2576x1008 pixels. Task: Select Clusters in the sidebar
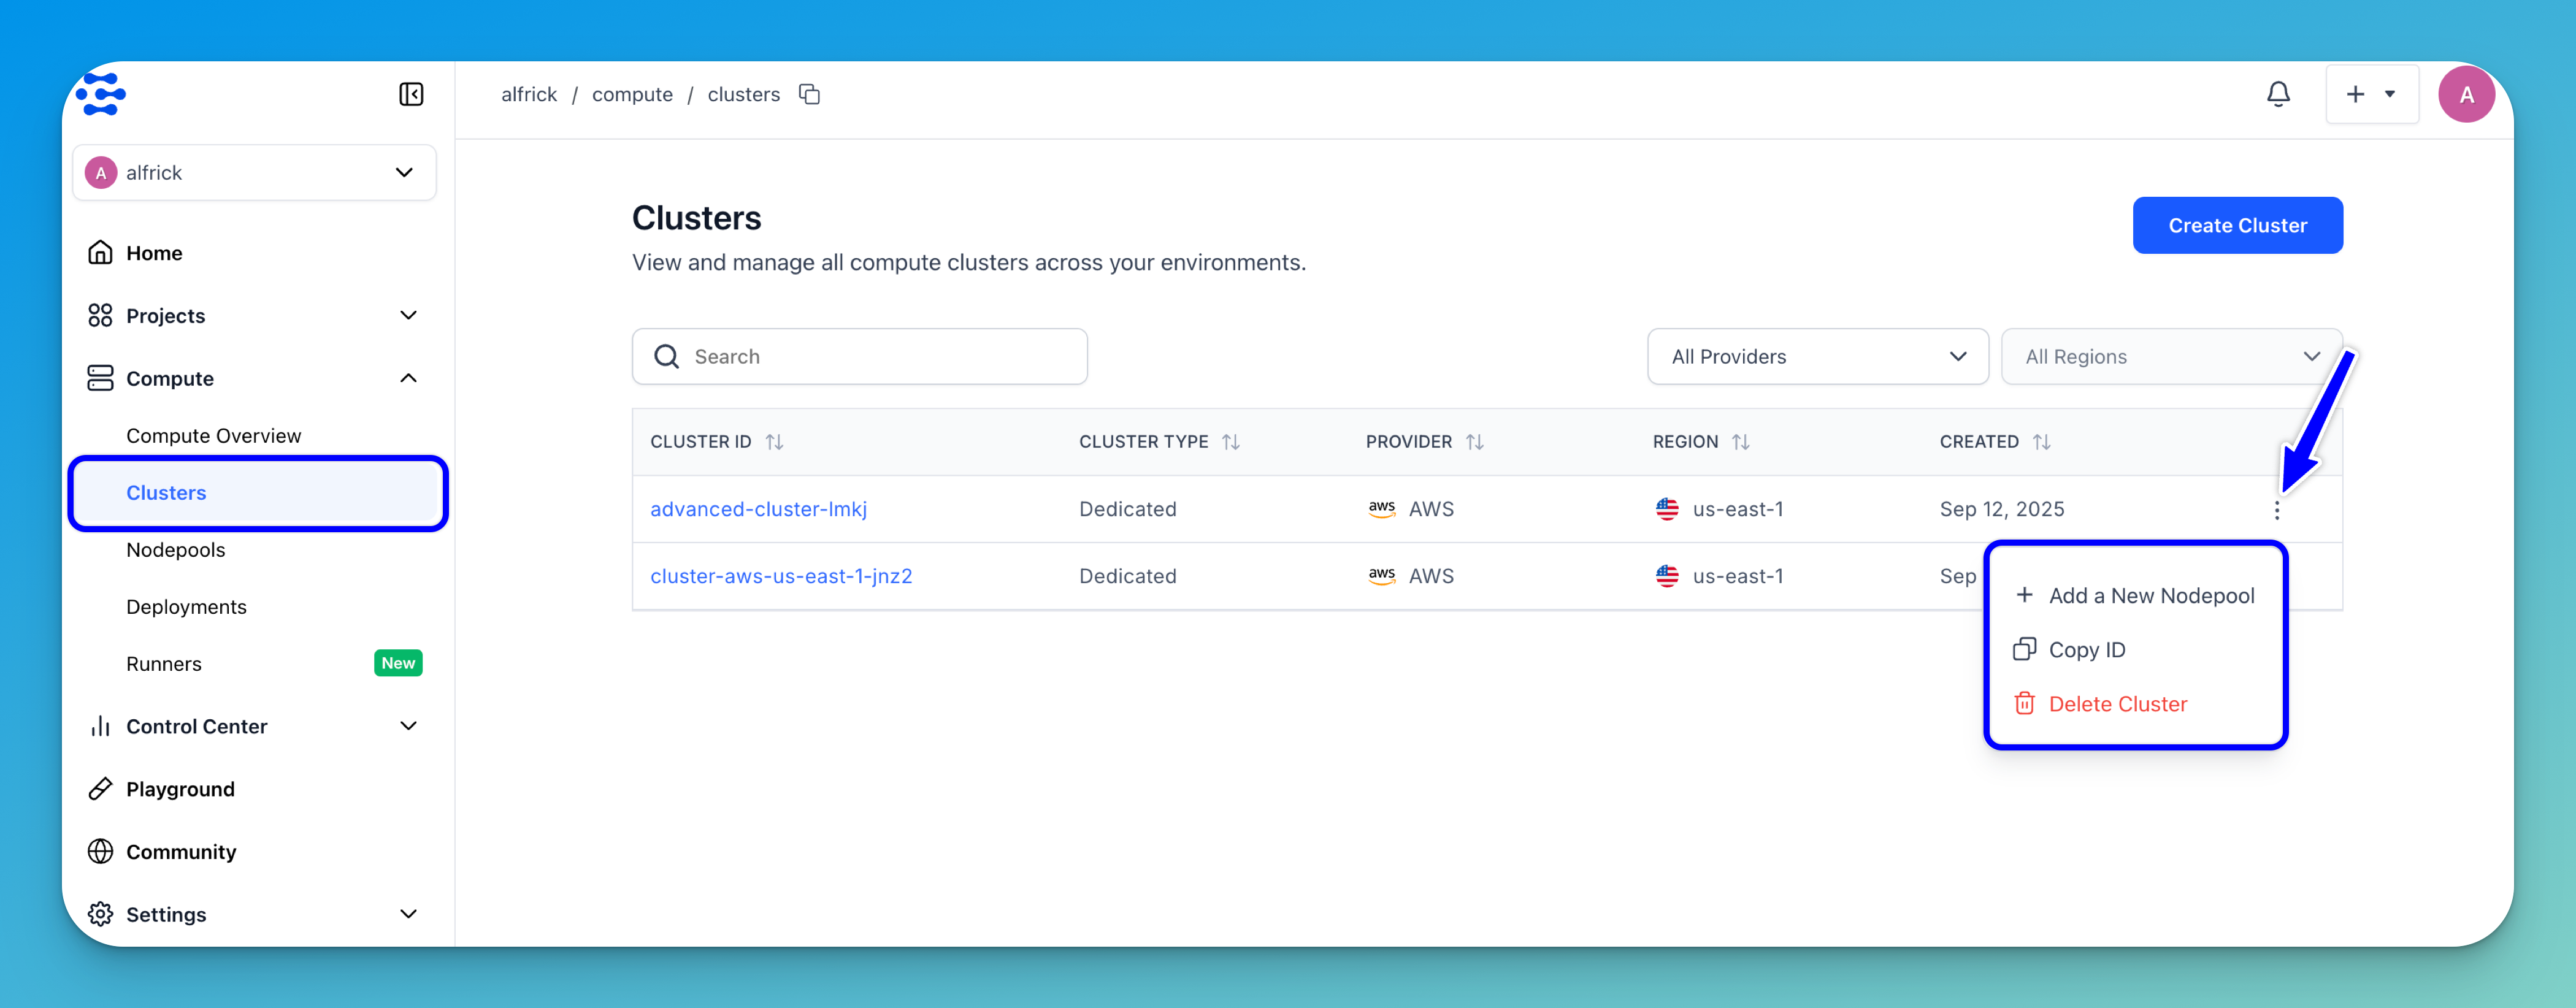(x=258, y=493)
